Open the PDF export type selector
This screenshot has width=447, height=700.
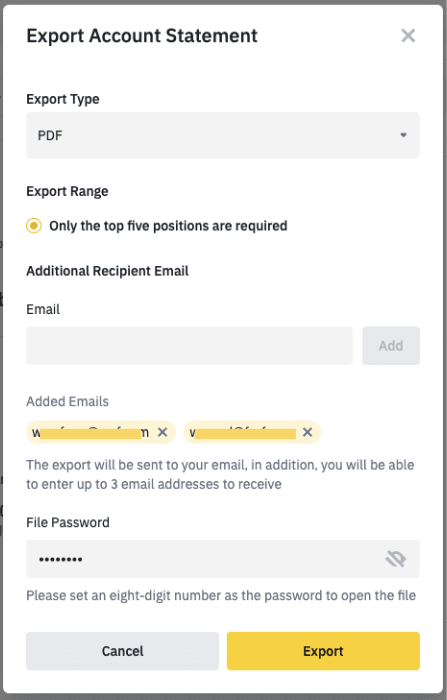tap(223, 135)
